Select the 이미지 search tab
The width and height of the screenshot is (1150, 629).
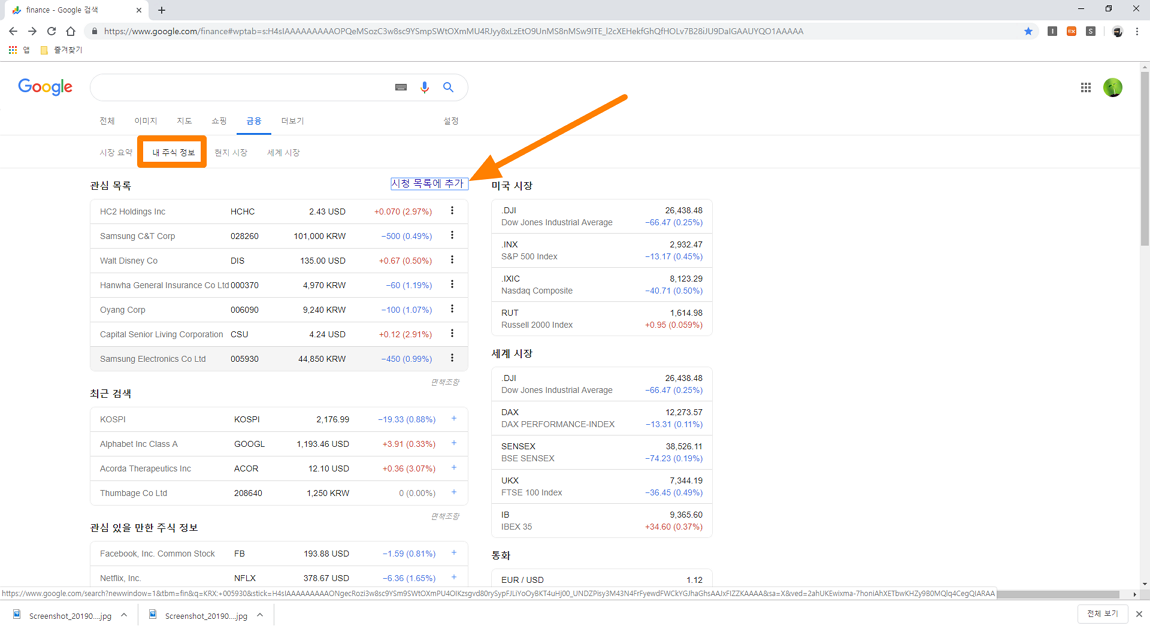pos(145,121)
